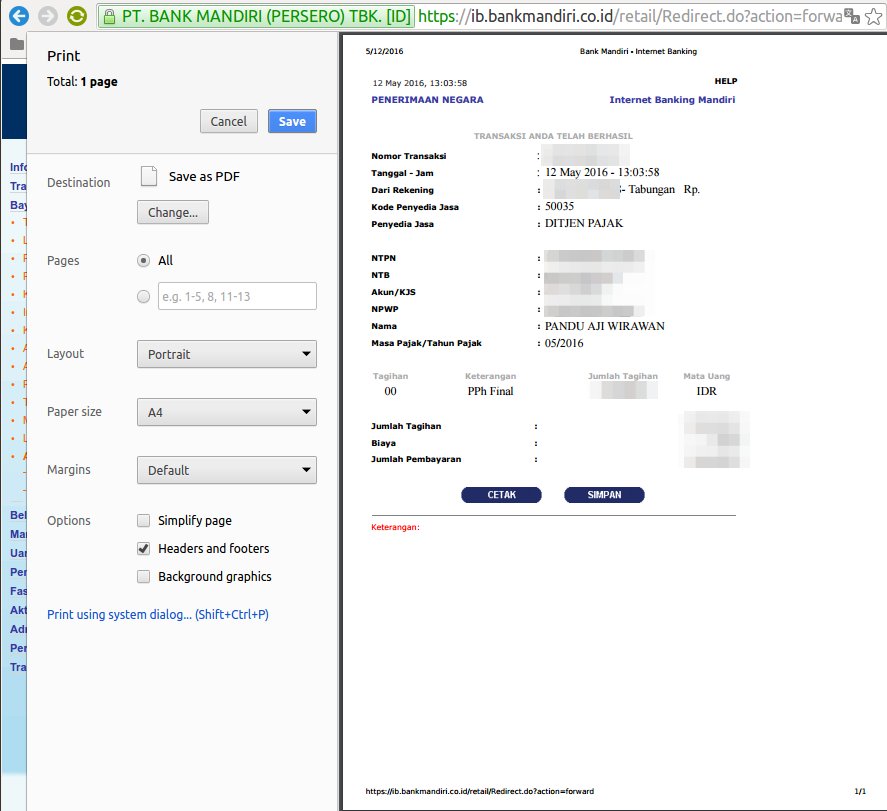Viewport: 887px width, 811px height.
Task: Click the 'Print' dialog title
Action: [63, 56]
